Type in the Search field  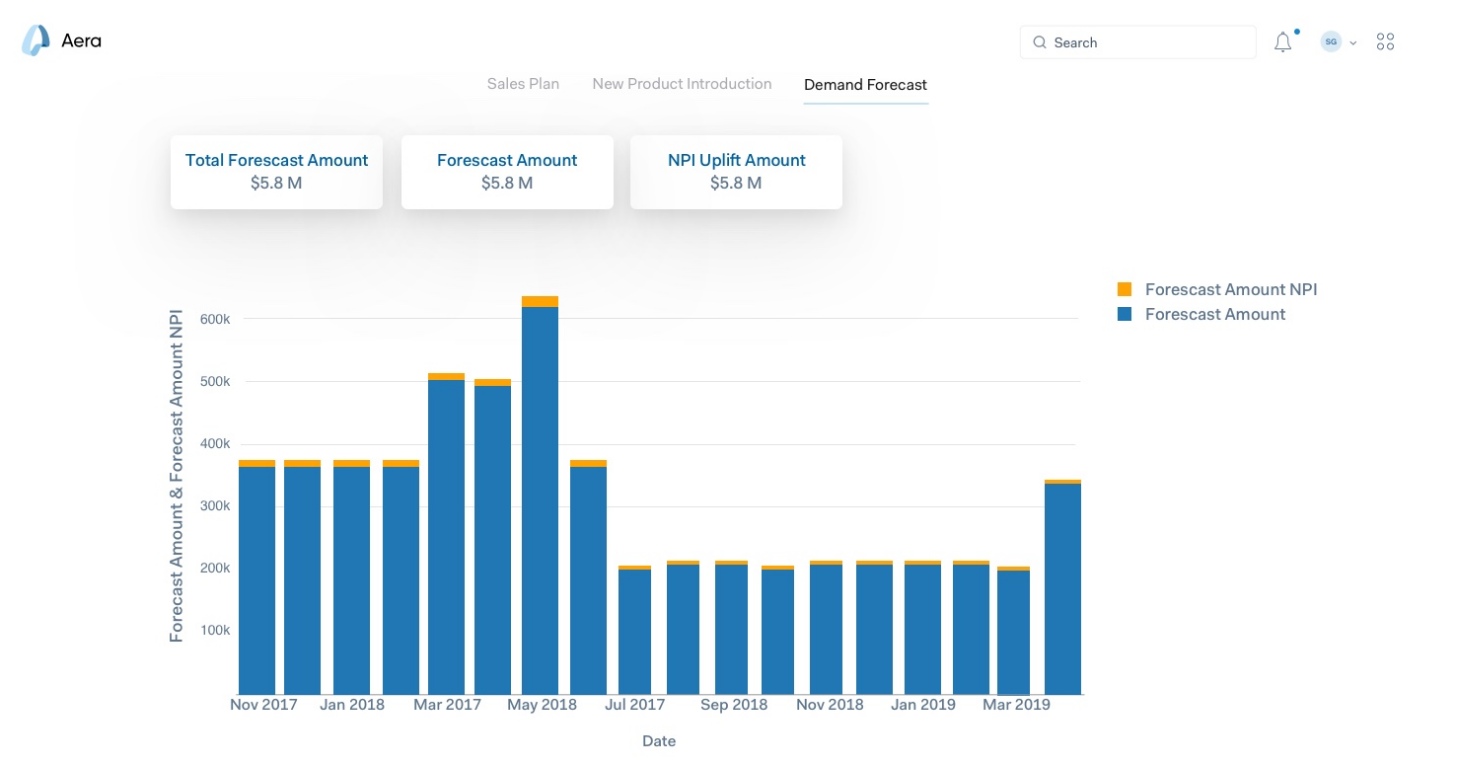1145,43
